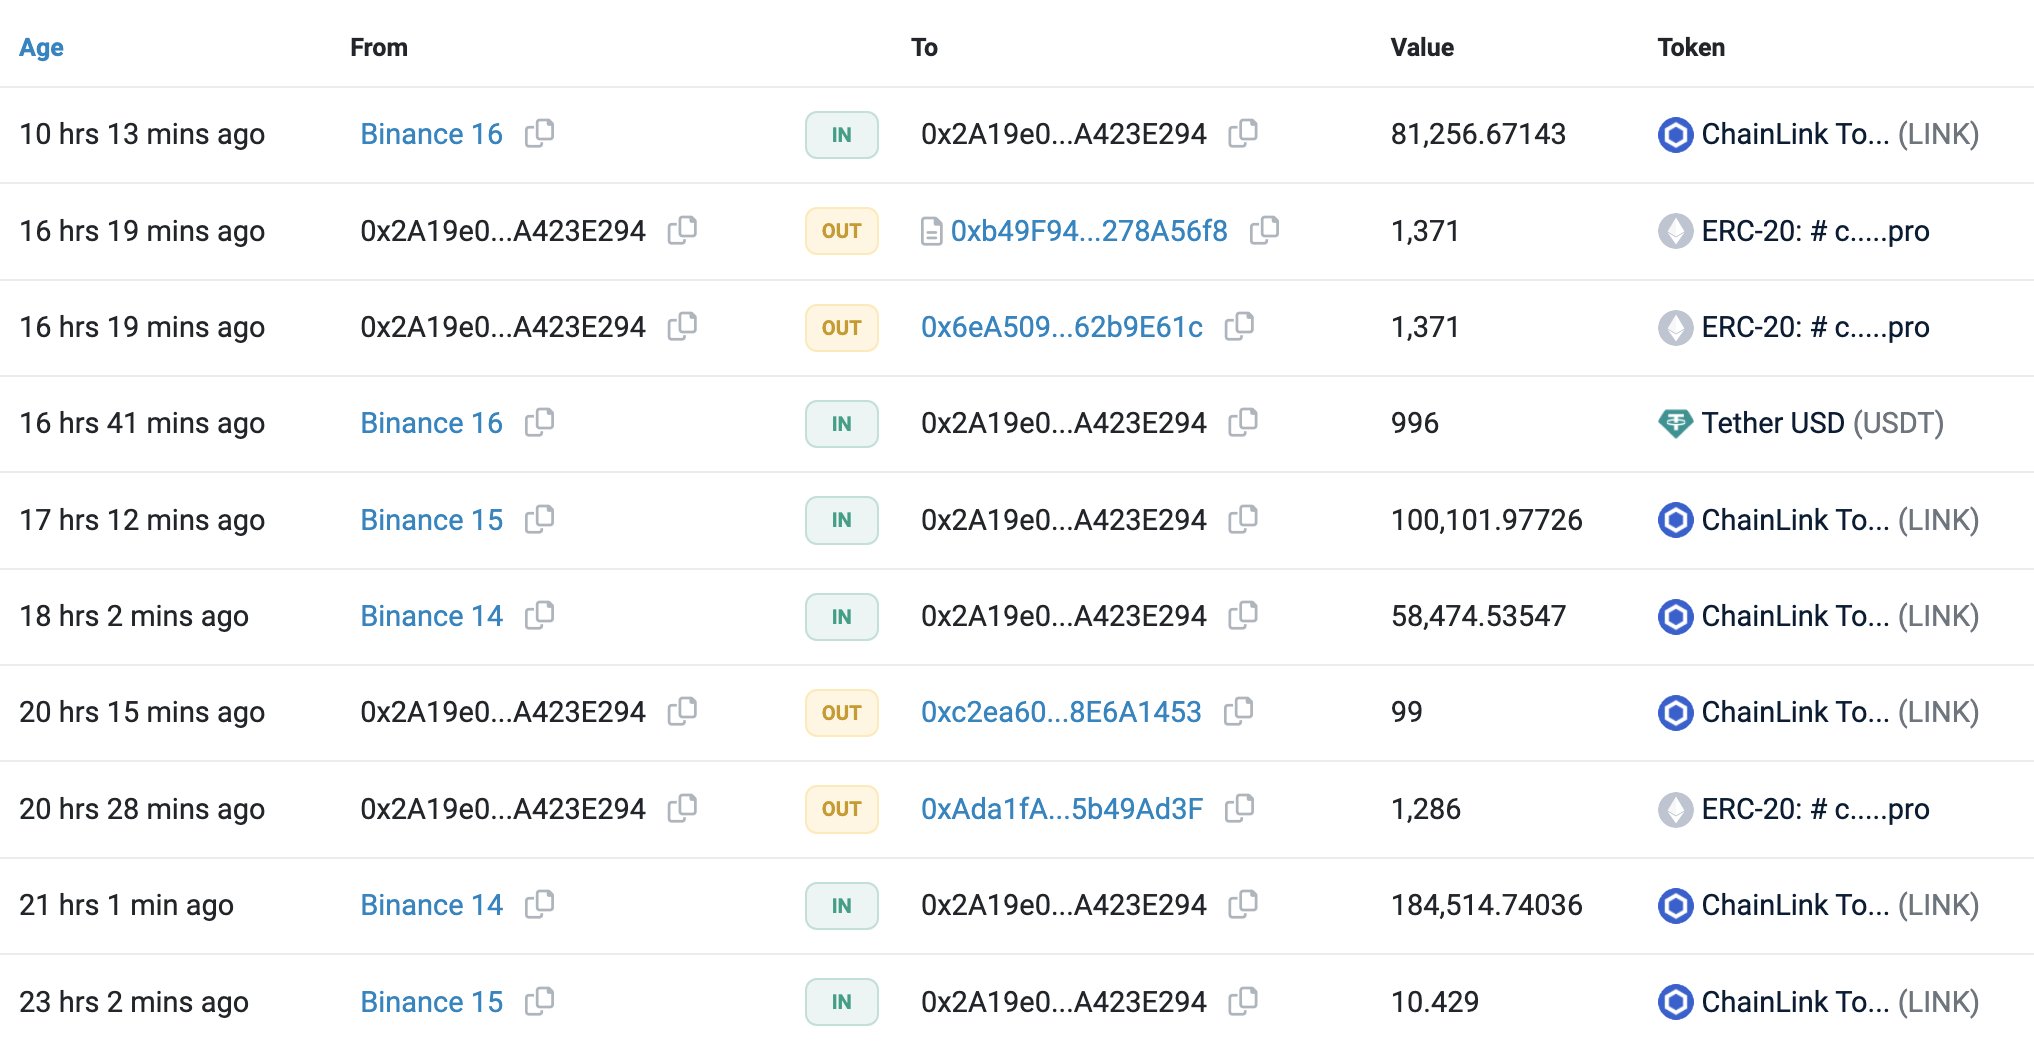This screenshot has height=1044, width=2034.
Task: Copy Binance 14 address in 18 hrs 2 mins row
Action: pyautogui.click(x=540, y=615)
